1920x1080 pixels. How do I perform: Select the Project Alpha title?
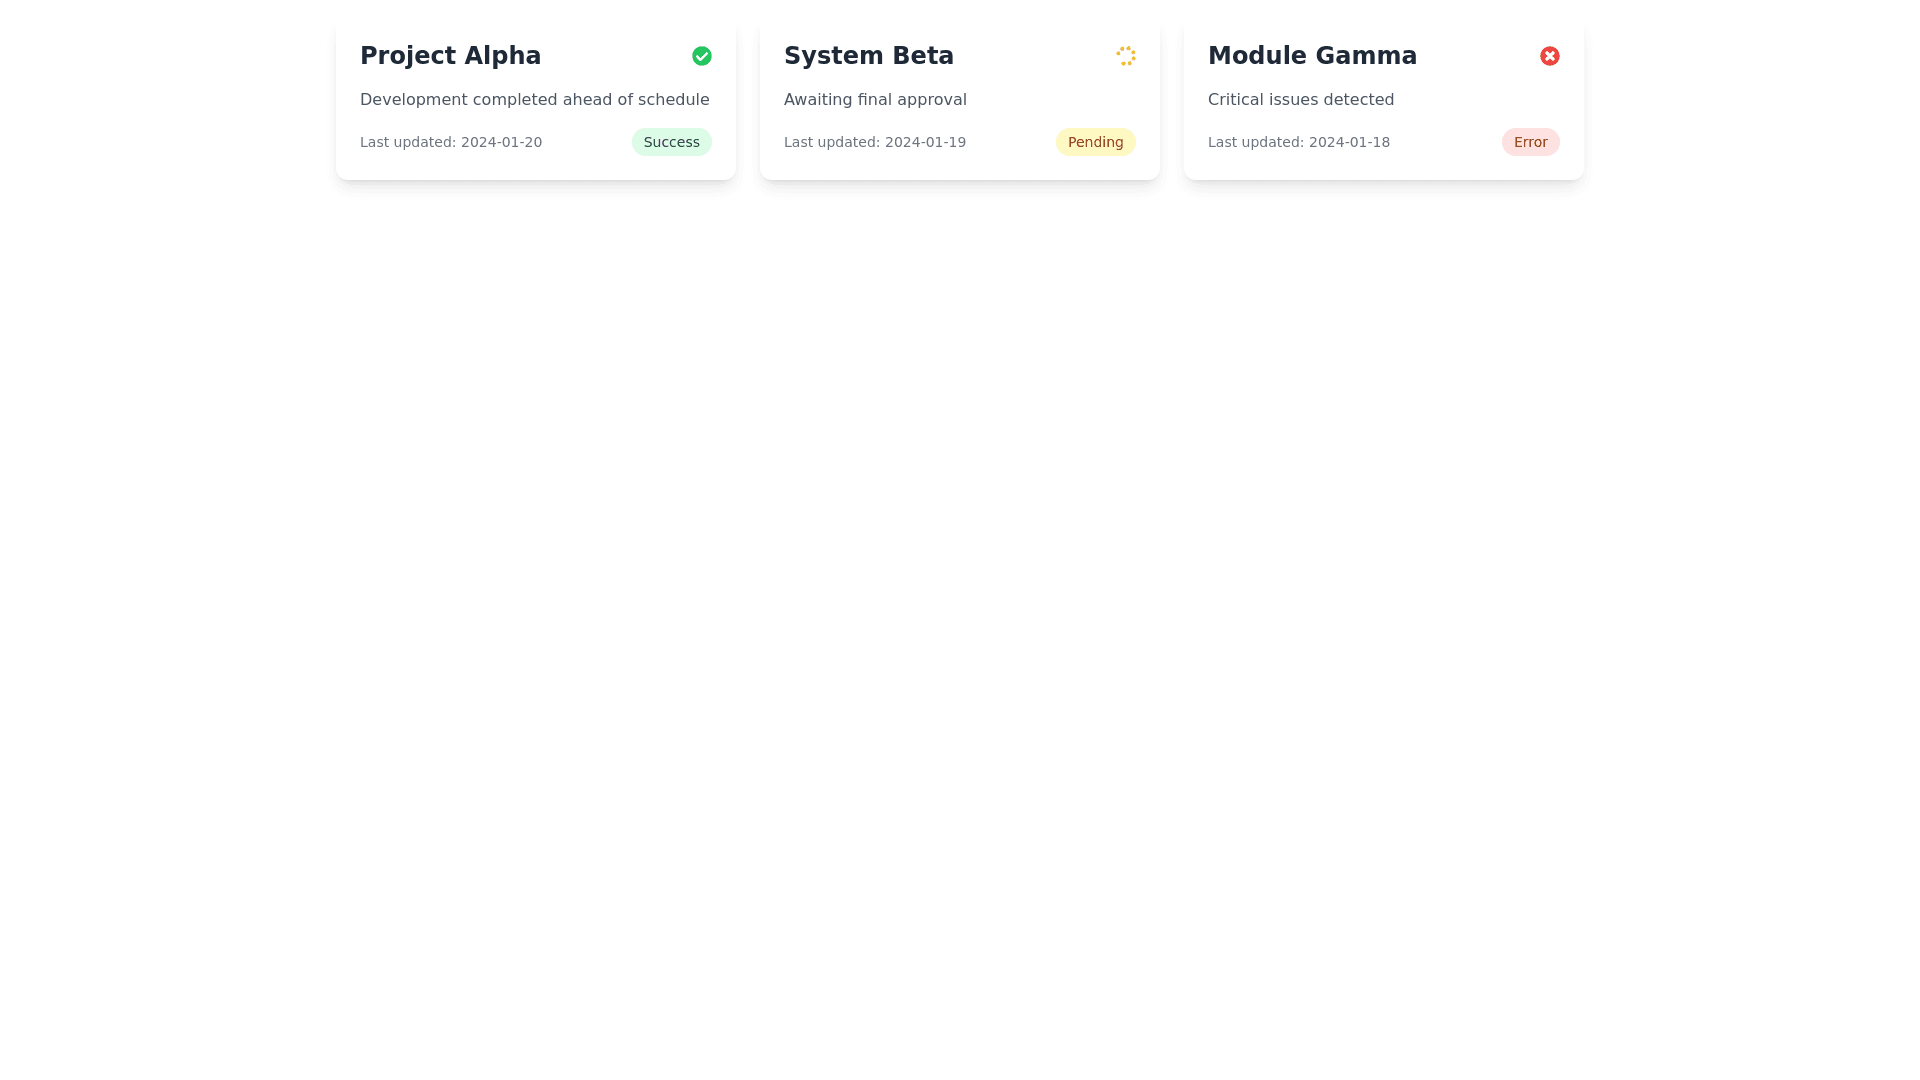click(450, 55)
